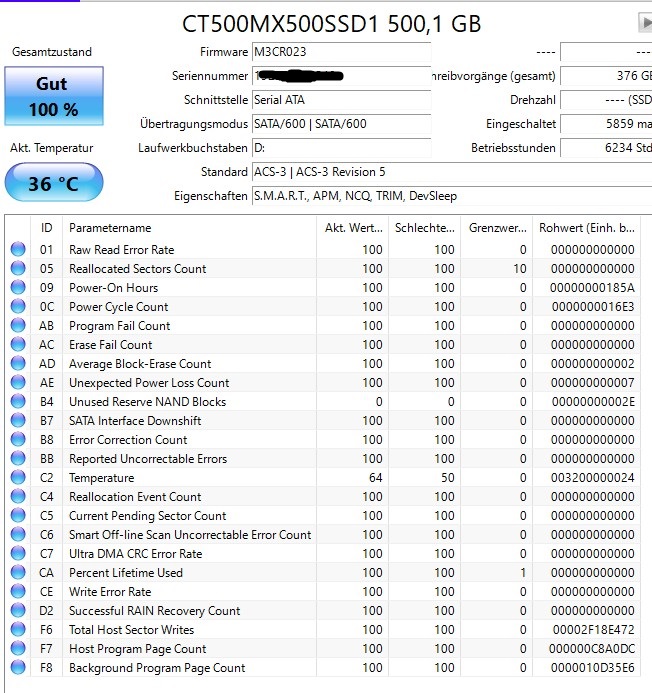Click status icon of Background Program Page Count

(18, 667)
